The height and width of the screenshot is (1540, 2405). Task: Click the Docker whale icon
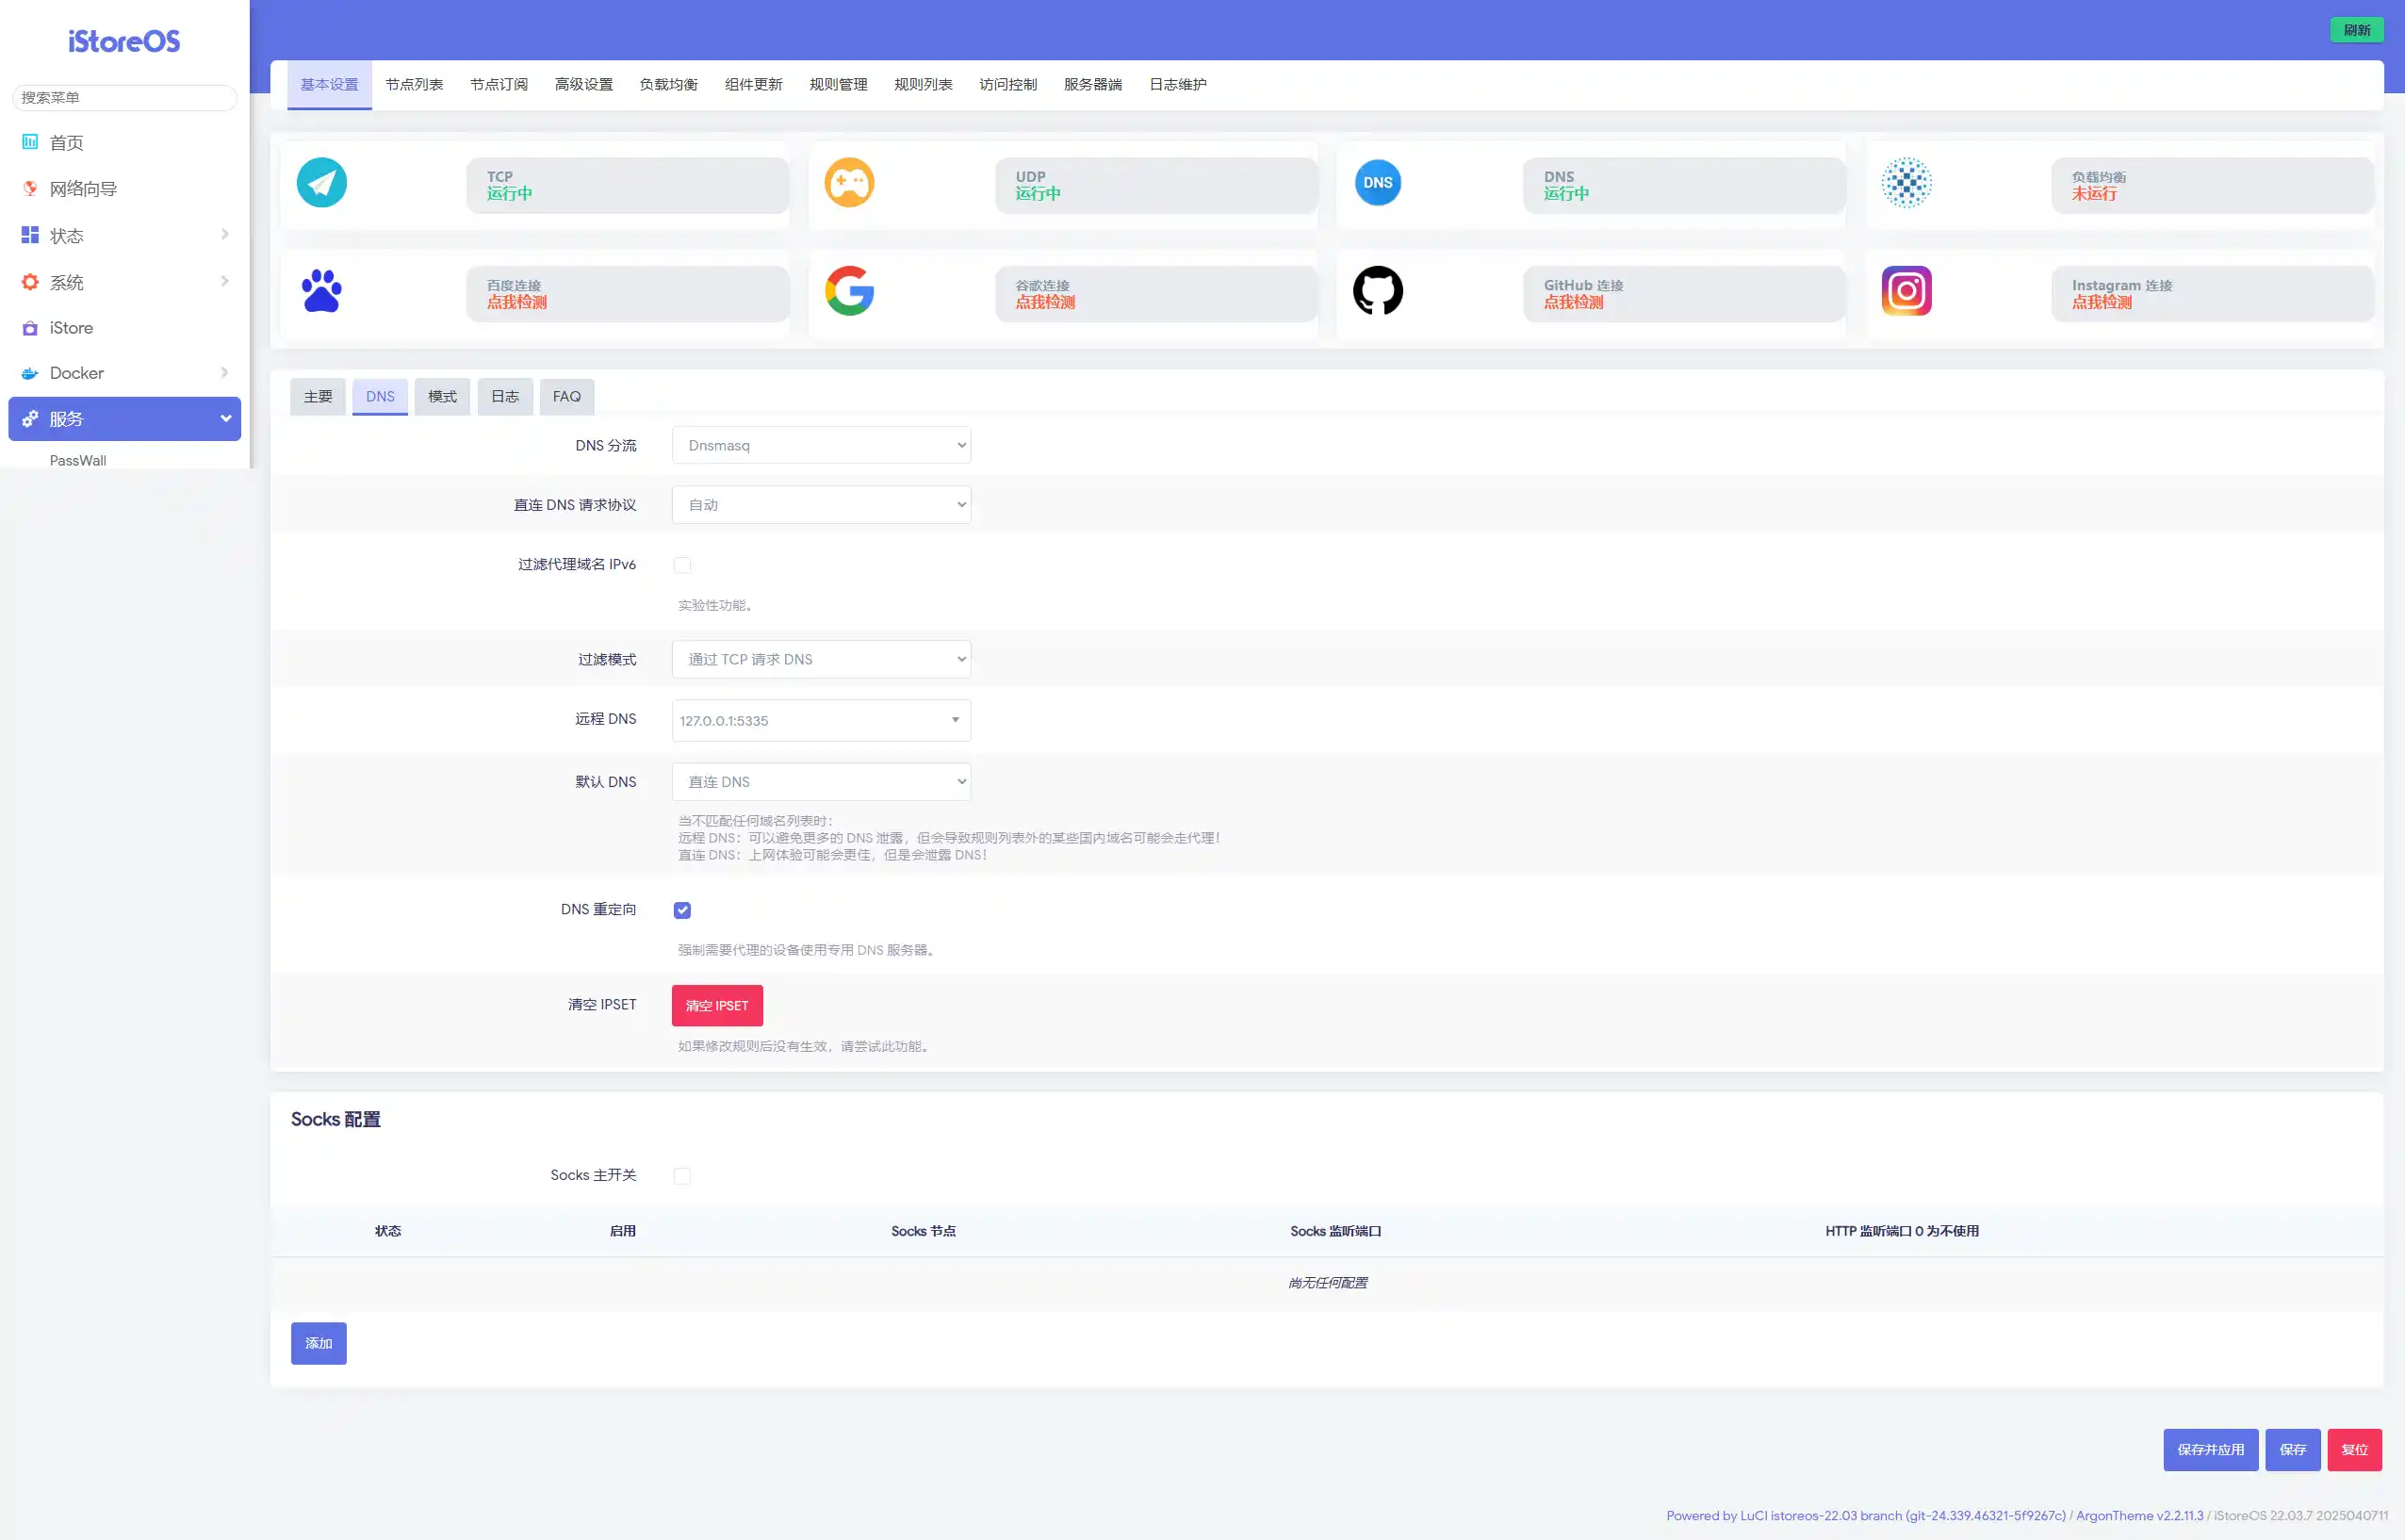click(x=30, y=373)
